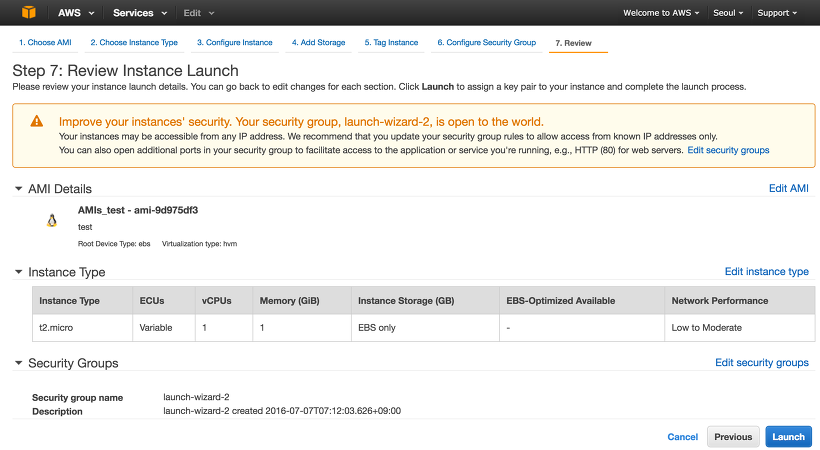Open the Edit dropdown in top bar
Image resolution: width=820 pixels, height=450 pixels.
tap(199, 13)
